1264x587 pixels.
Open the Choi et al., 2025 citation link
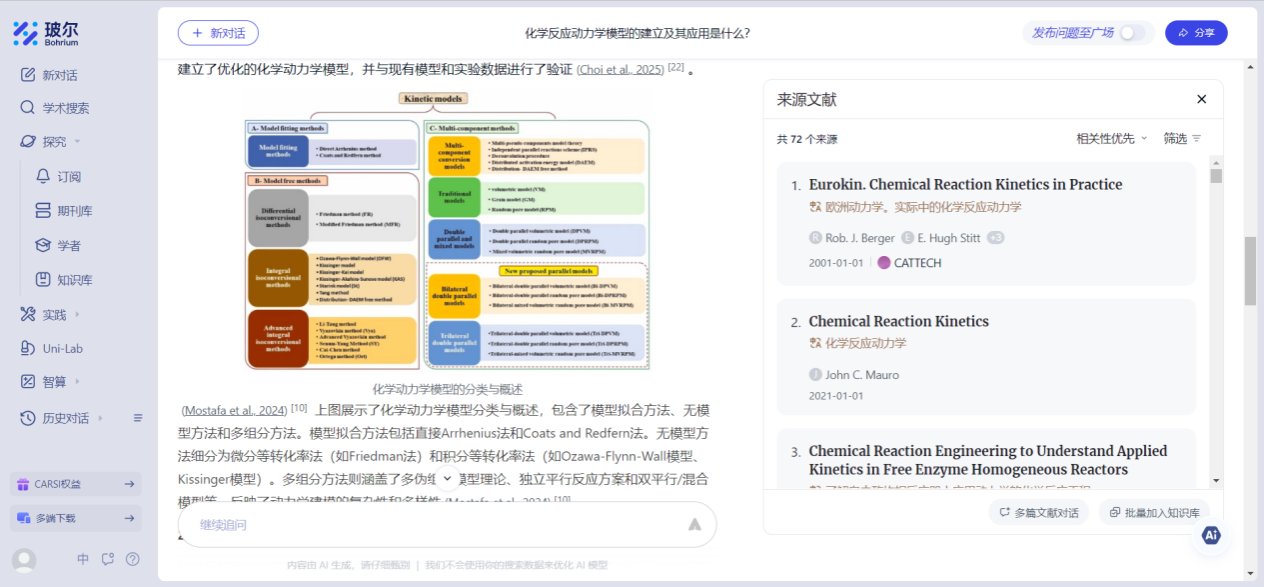click(620, 70)
